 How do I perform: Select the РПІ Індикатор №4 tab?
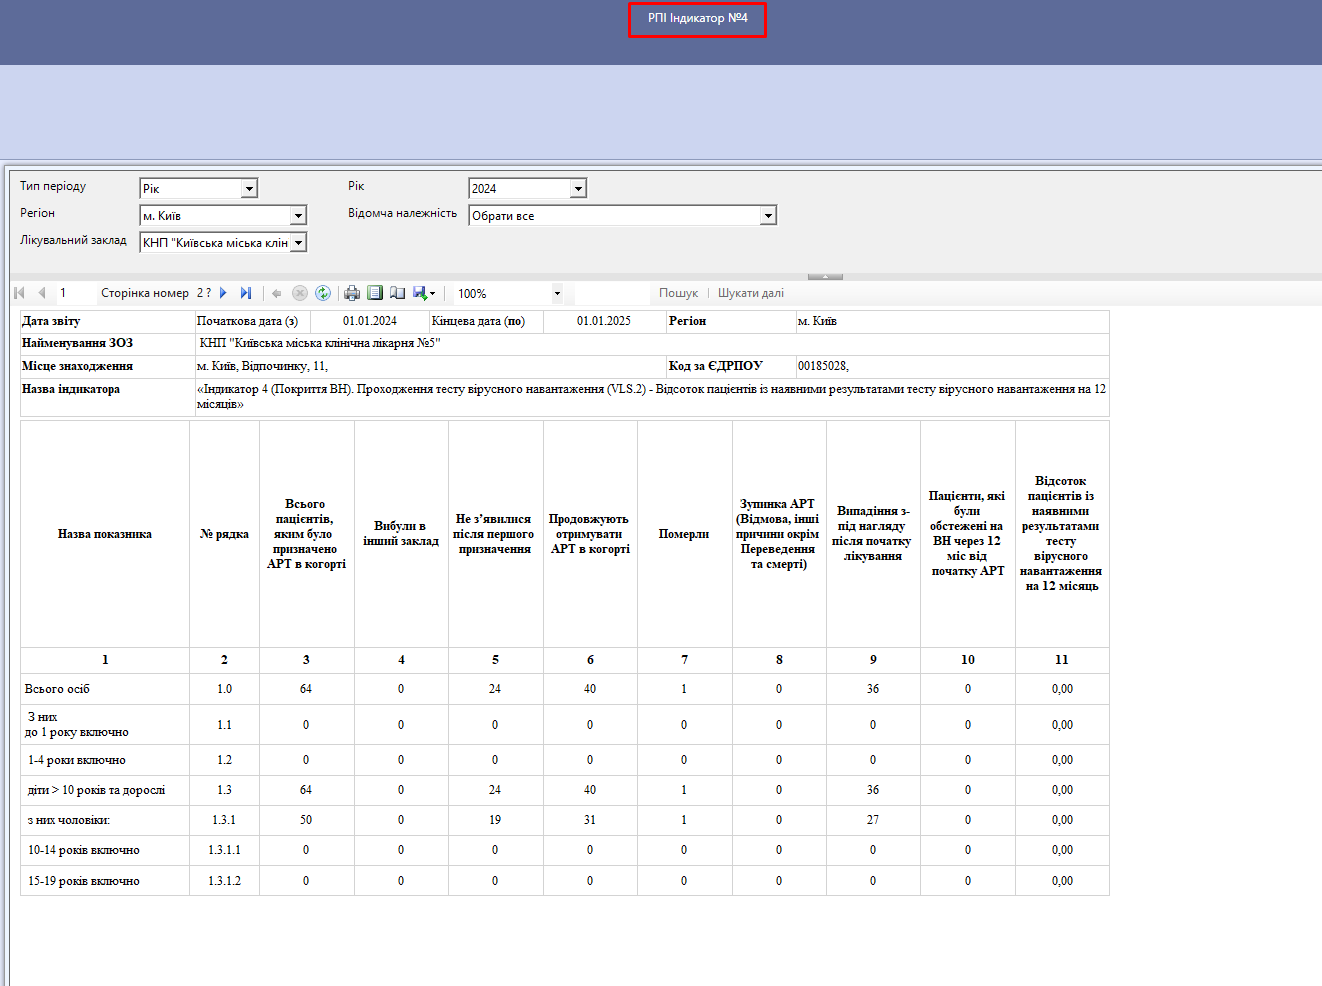coord(697,19)
